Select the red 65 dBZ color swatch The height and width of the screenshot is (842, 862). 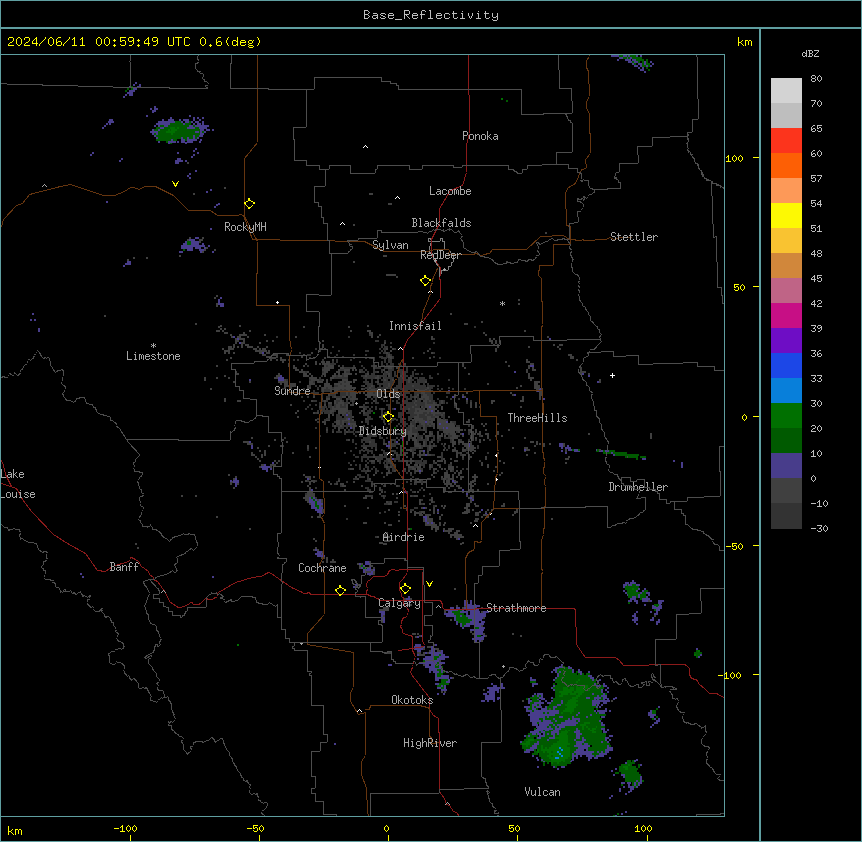click(786, 140)
